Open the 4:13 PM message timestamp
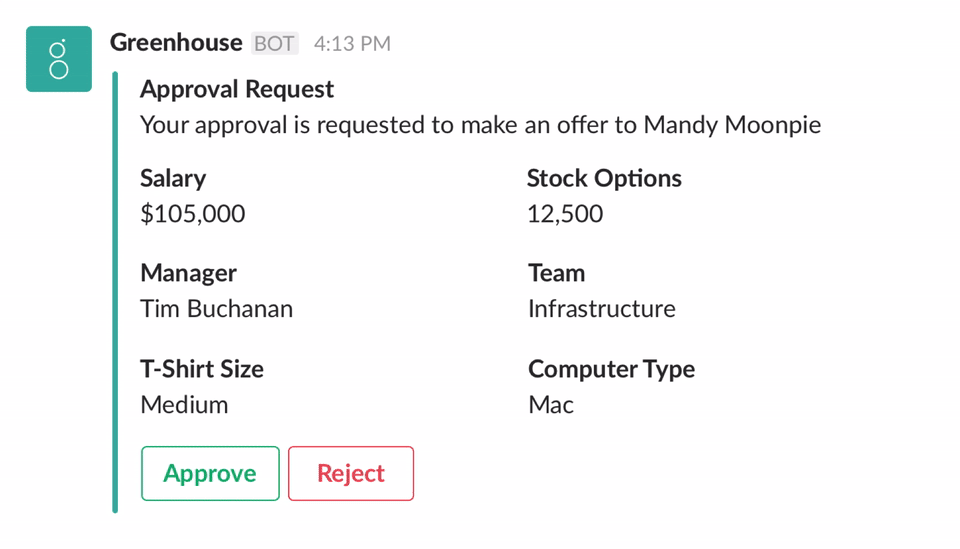 (352, 44)
